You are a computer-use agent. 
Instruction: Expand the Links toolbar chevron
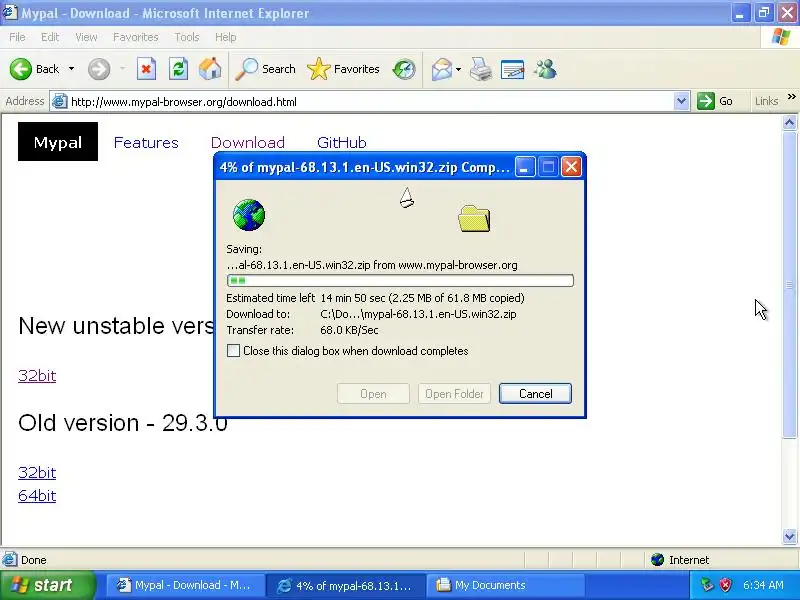pyautogui.click(x=791, y=97)
